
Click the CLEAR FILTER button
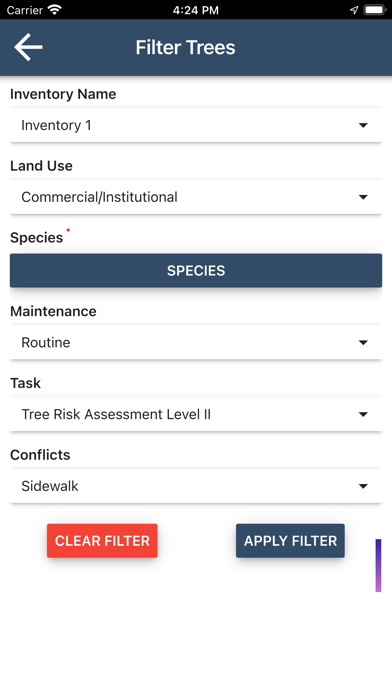click(102, 541)
